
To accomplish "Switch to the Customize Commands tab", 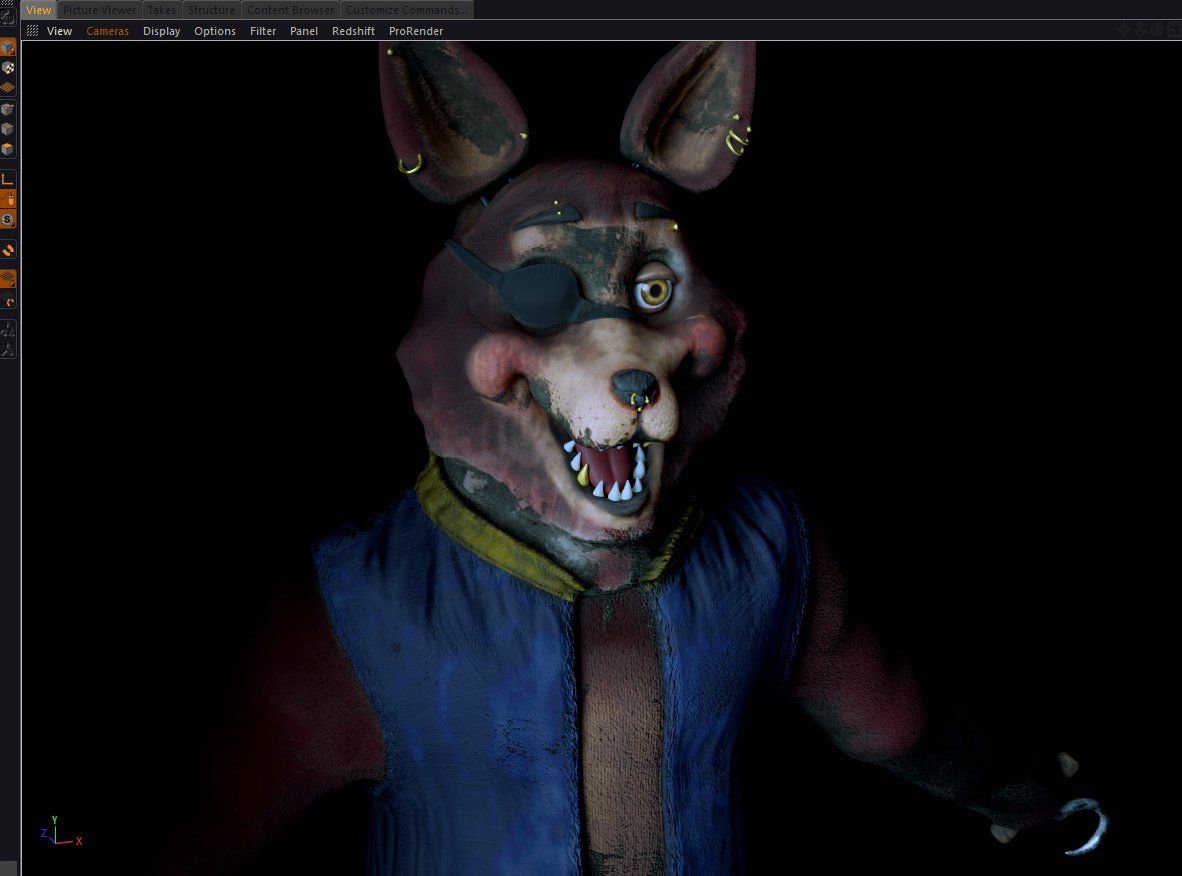I will (x=406, y=10).
